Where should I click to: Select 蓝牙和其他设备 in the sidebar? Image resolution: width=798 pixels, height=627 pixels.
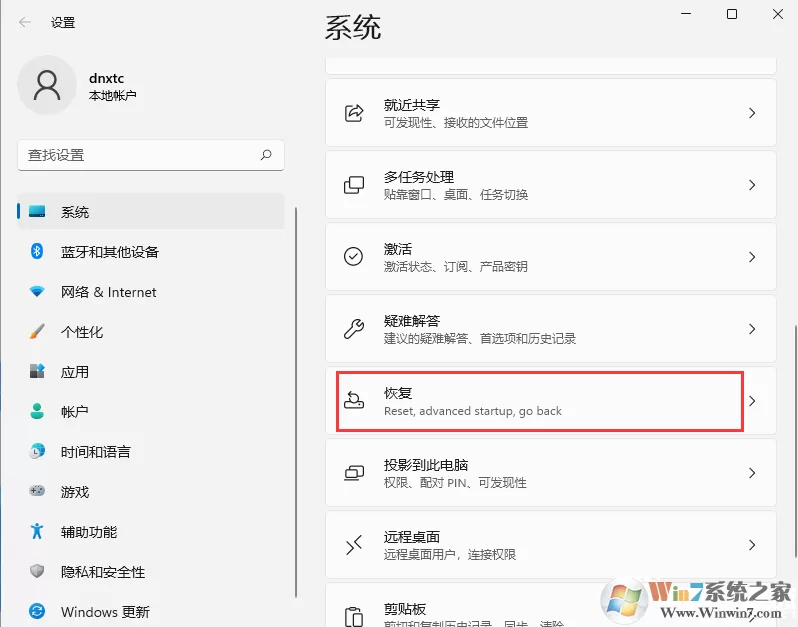[x=151, y=251]
